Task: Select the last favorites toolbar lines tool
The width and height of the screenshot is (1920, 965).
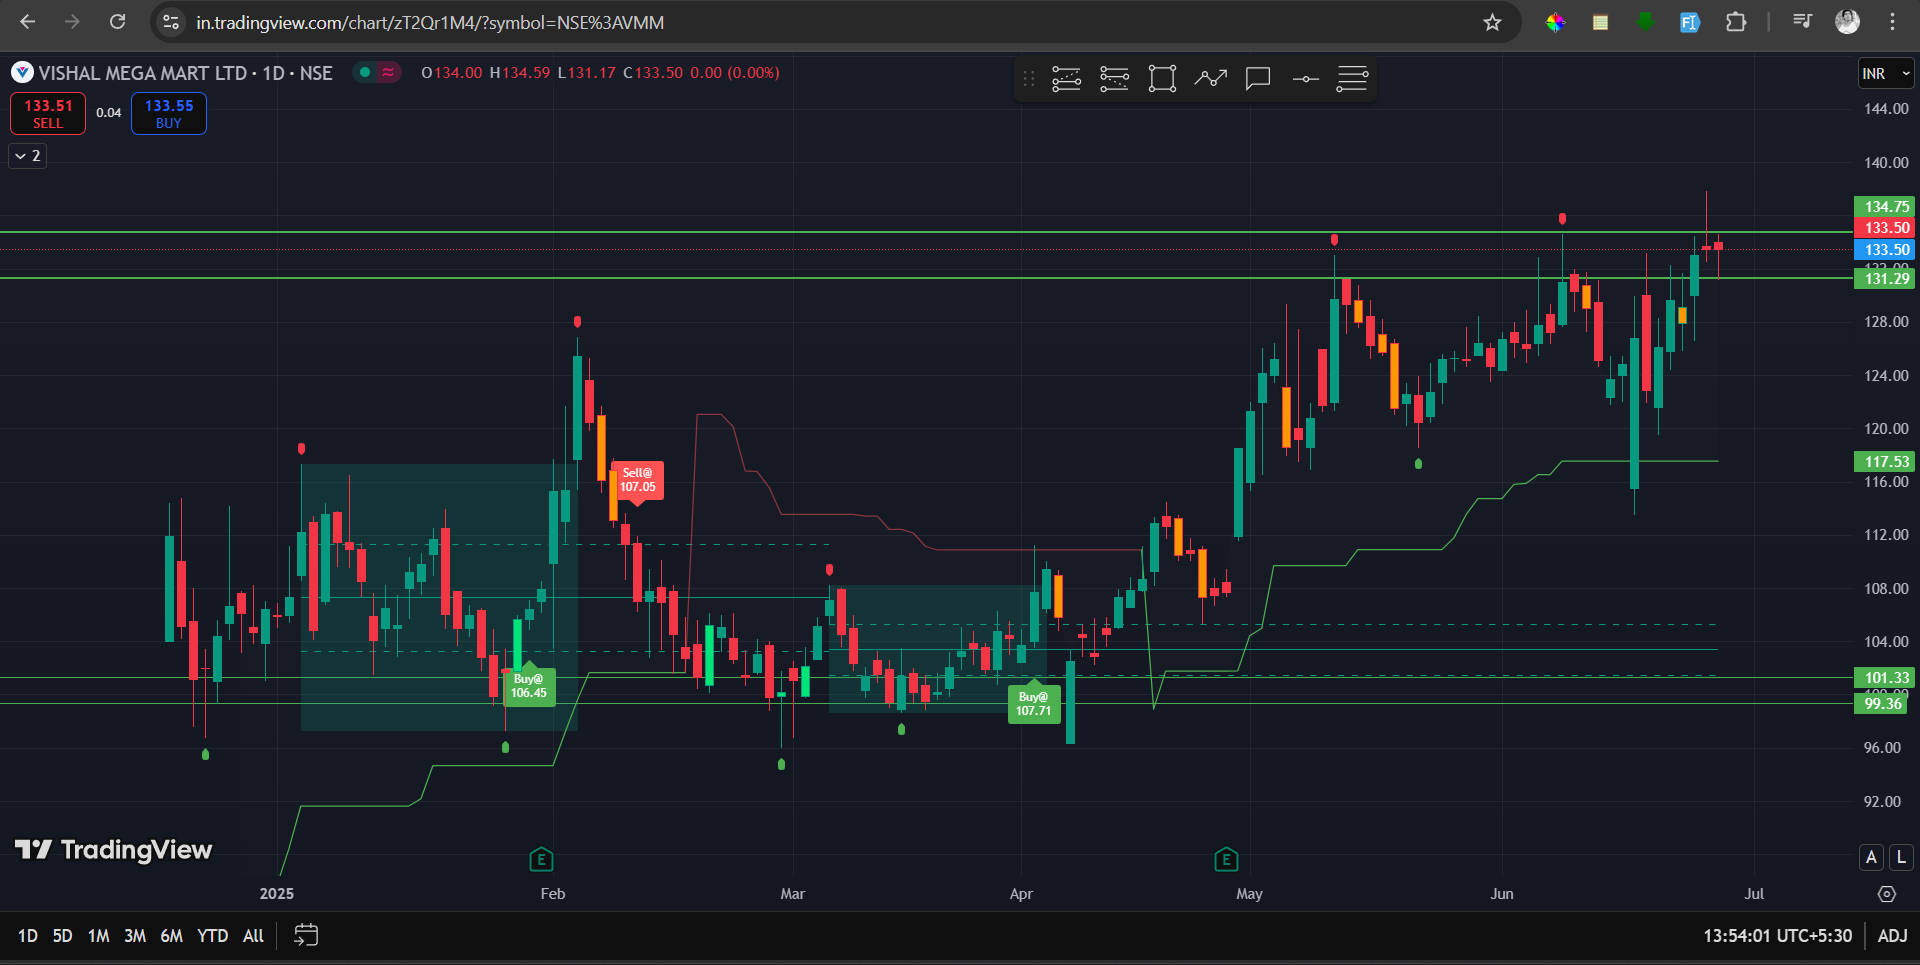Action: tap(1352, 78)
